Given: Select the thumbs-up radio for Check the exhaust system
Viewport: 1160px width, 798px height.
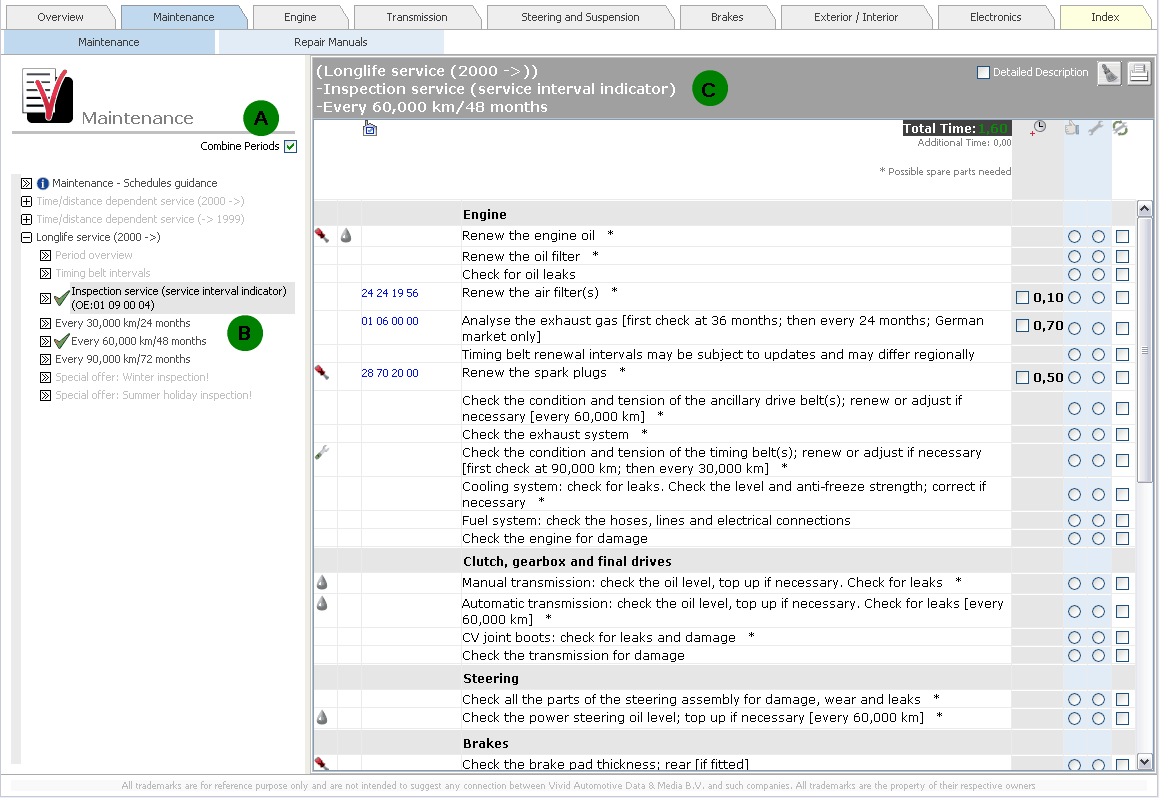Looking at the screenshot, I should 1074,434.
